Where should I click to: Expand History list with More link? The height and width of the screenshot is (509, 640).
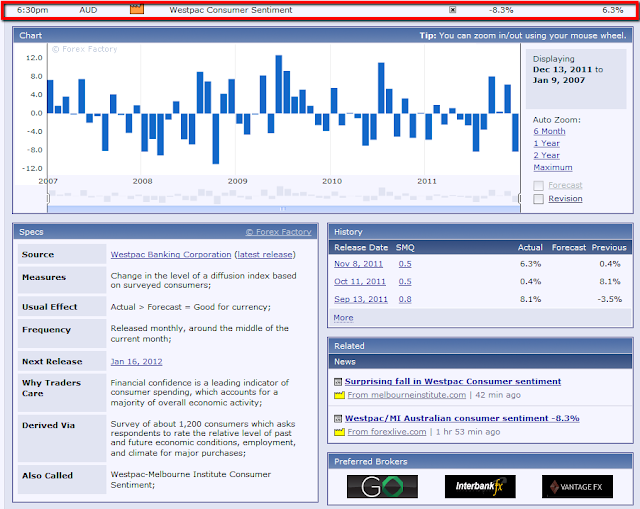coord(343,318)
